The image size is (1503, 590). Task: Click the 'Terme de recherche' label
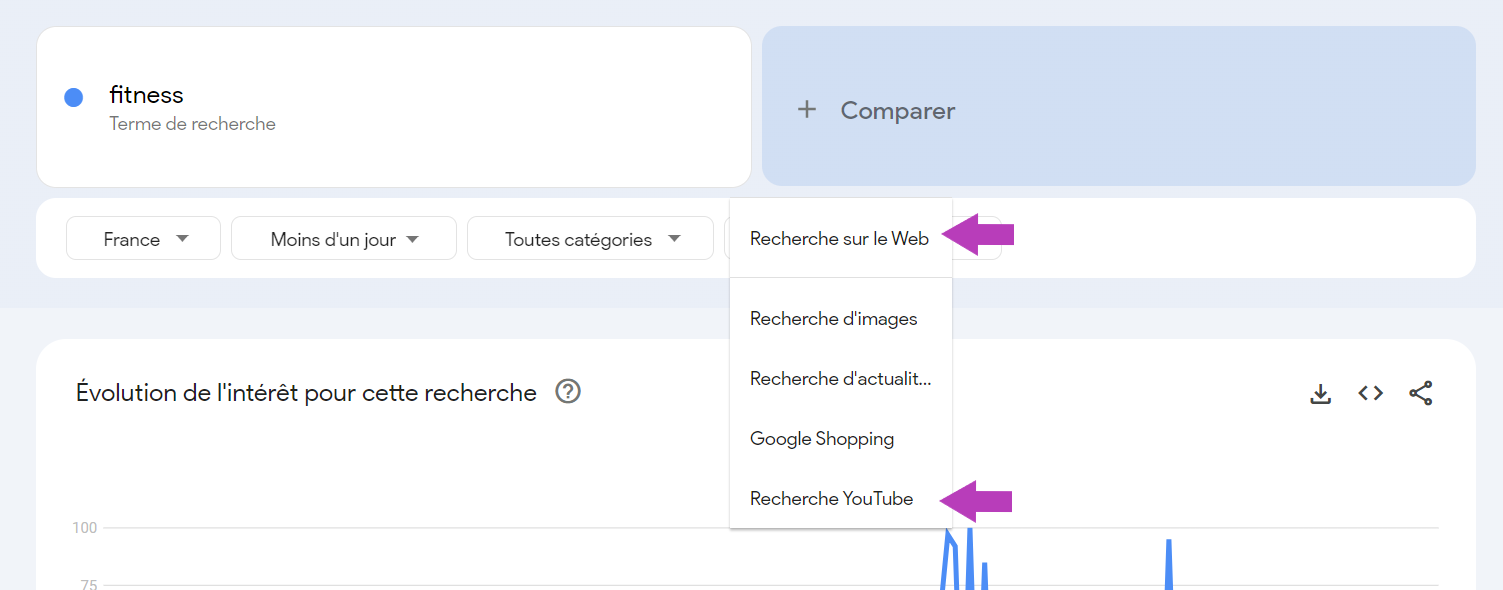tap(192, 123)
